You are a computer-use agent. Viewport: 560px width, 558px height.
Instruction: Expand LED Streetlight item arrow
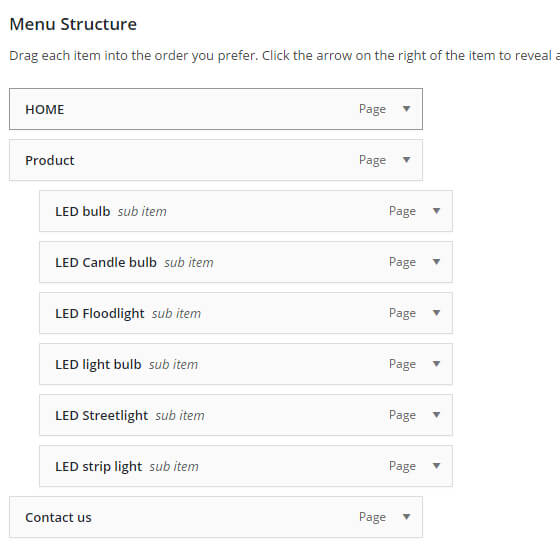pyautogui.click(x=436, y=415)
